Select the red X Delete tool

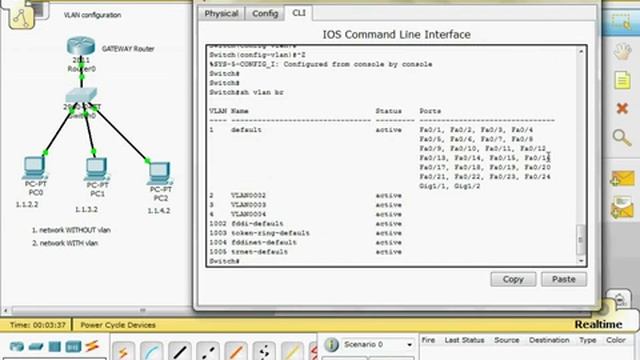[x=622, y=109]
